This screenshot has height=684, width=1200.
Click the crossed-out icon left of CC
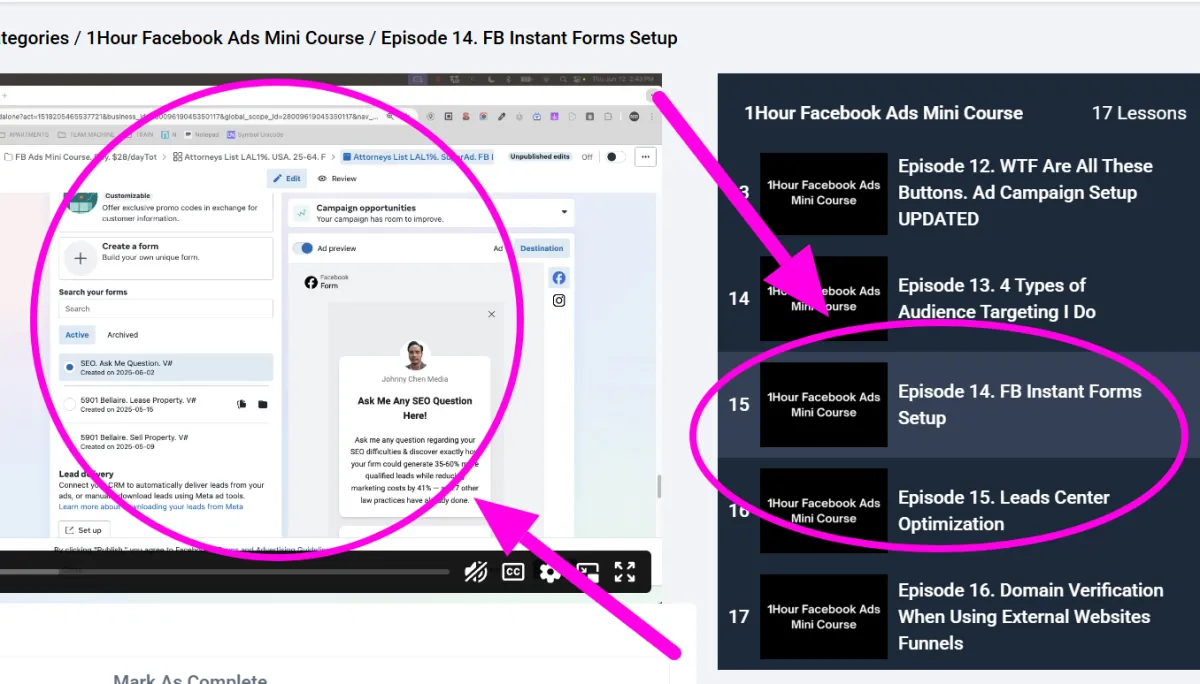tap(476, 572)
